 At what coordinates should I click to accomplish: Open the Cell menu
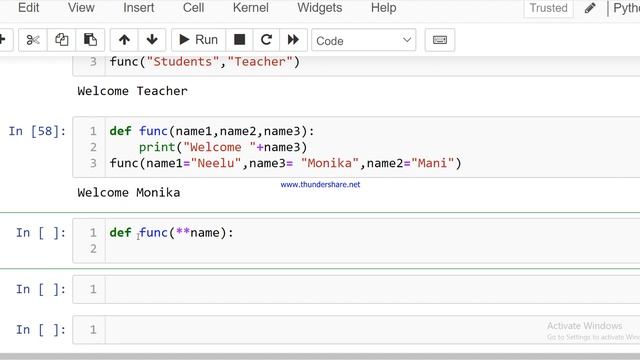pyautogui.click(x=193, y=8)
